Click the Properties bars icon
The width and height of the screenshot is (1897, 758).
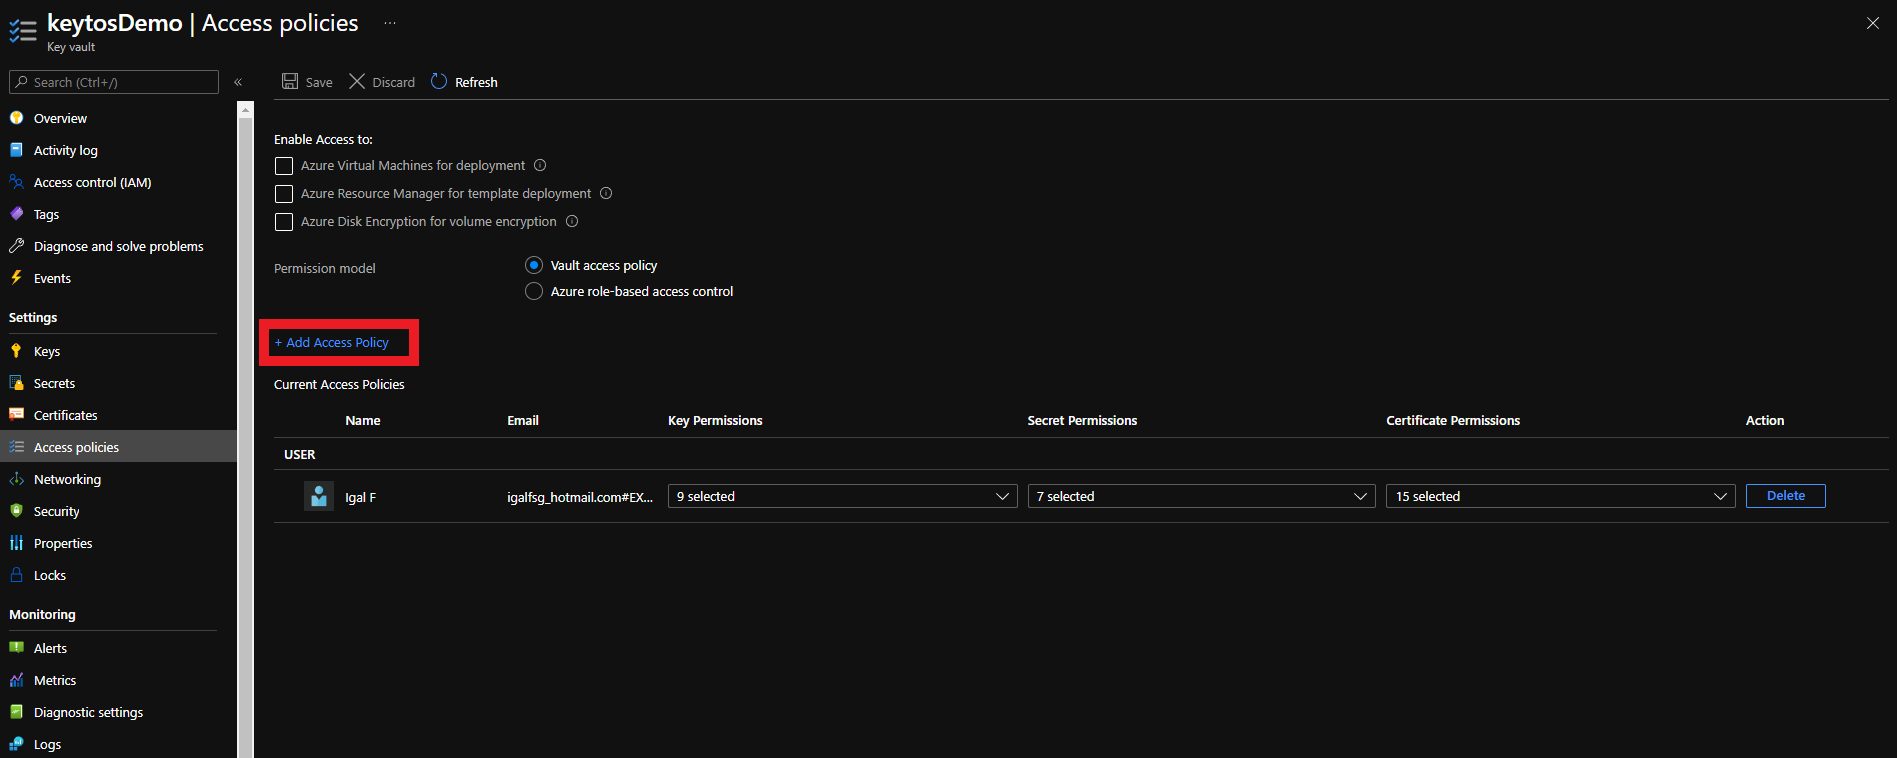tap(16, 543)
